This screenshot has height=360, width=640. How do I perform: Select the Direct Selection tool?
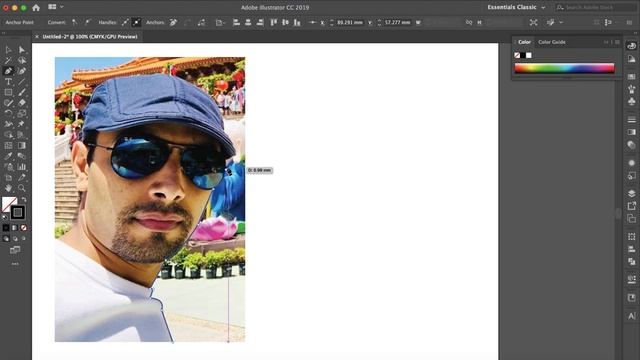pos(22,50)
